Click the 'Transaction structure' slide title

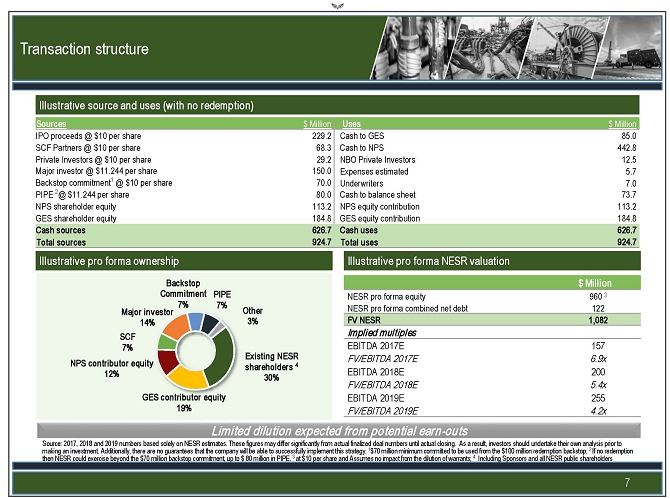point(84,49)
